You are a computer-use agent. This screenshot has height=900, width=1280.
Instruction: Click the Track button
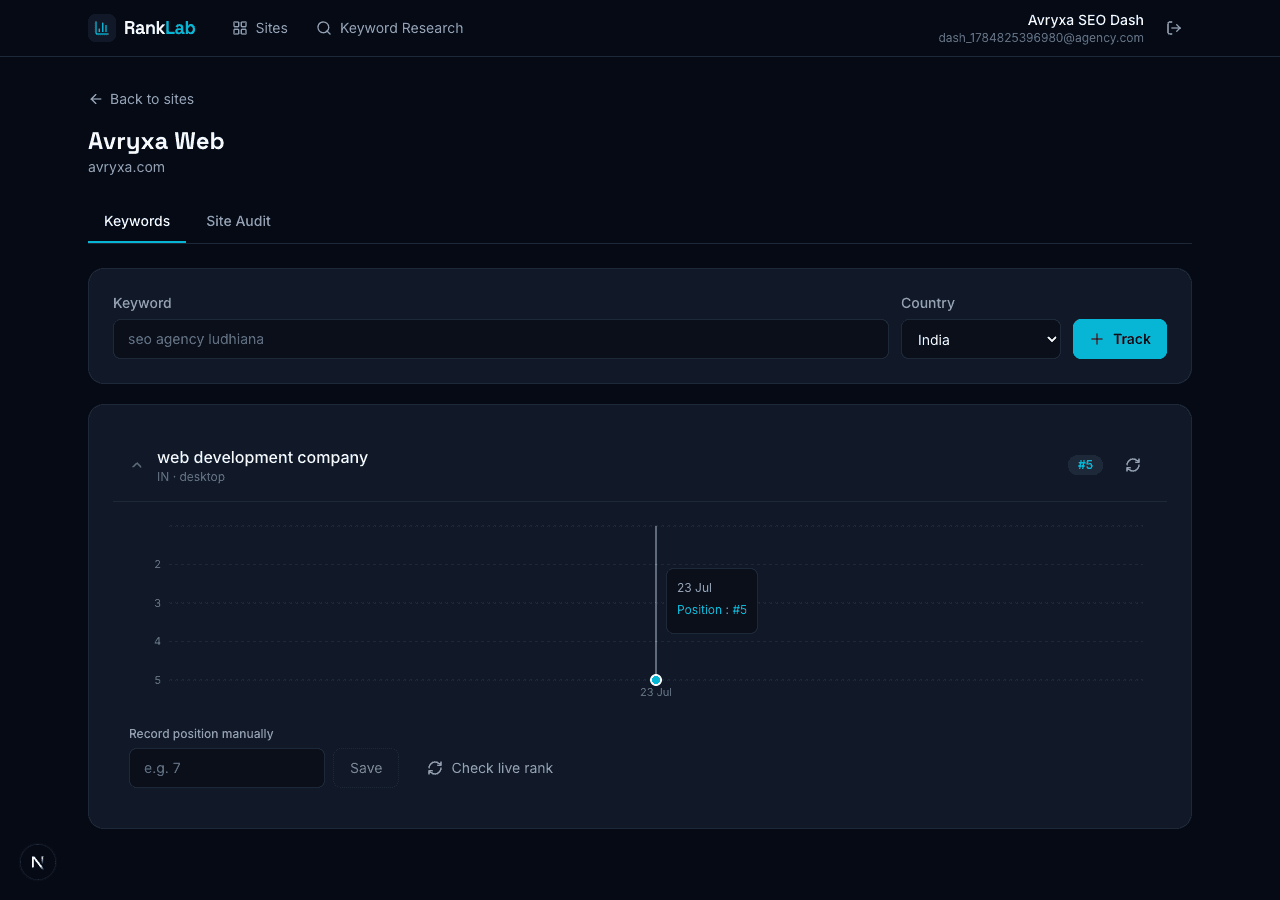point(1120,339)
